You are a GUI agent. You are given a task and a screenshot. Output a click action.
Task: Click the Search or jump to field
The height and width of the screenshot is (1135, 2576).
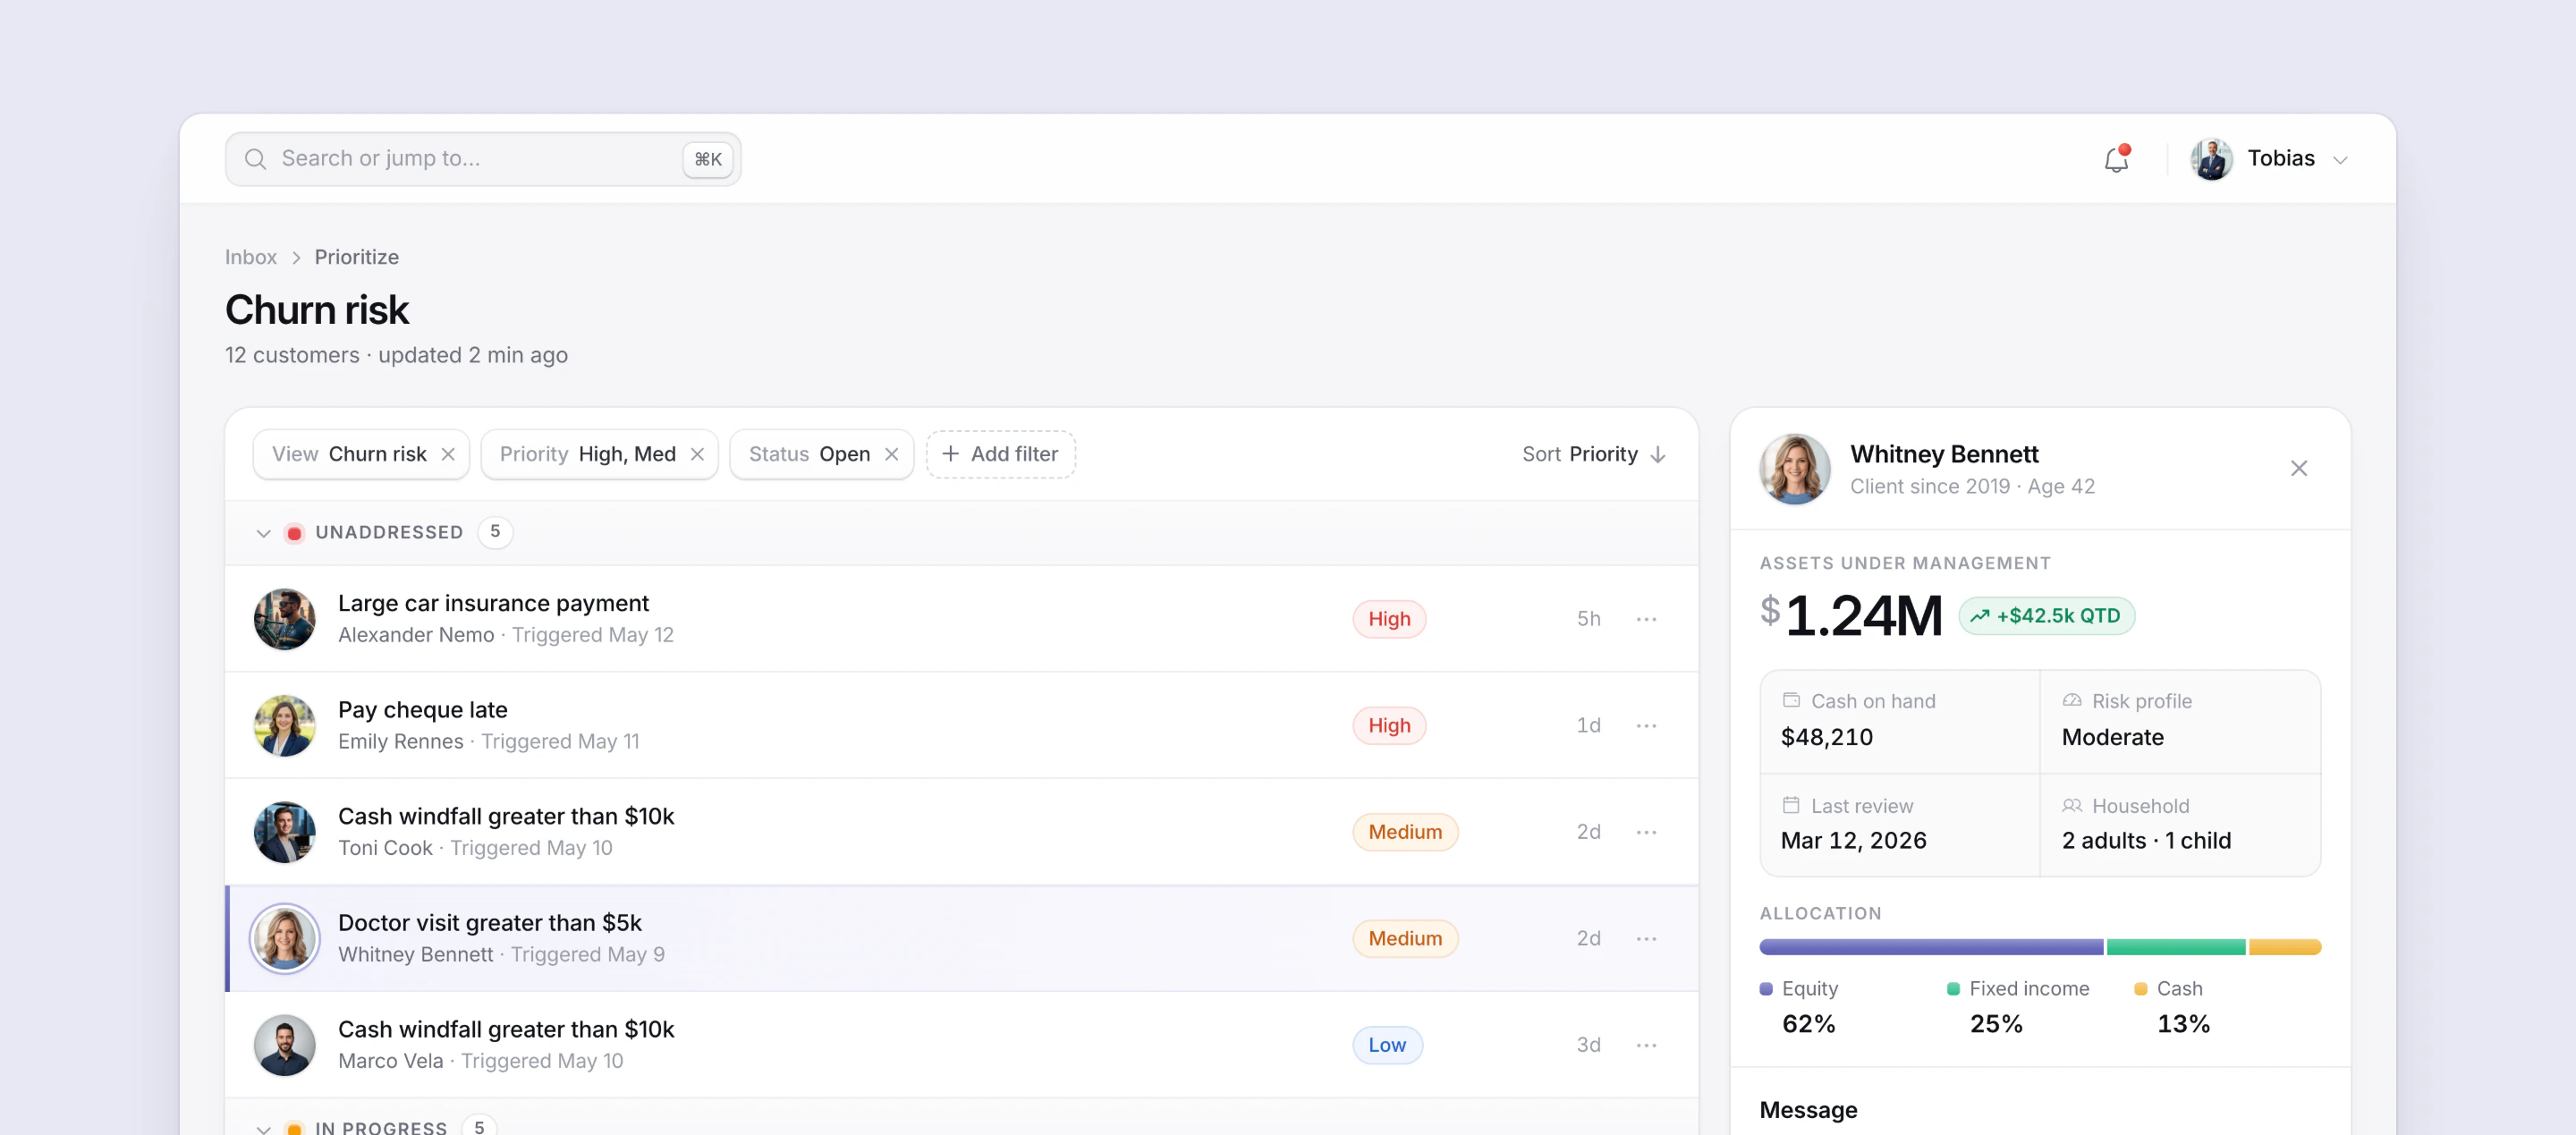click(x=483, y=159)
